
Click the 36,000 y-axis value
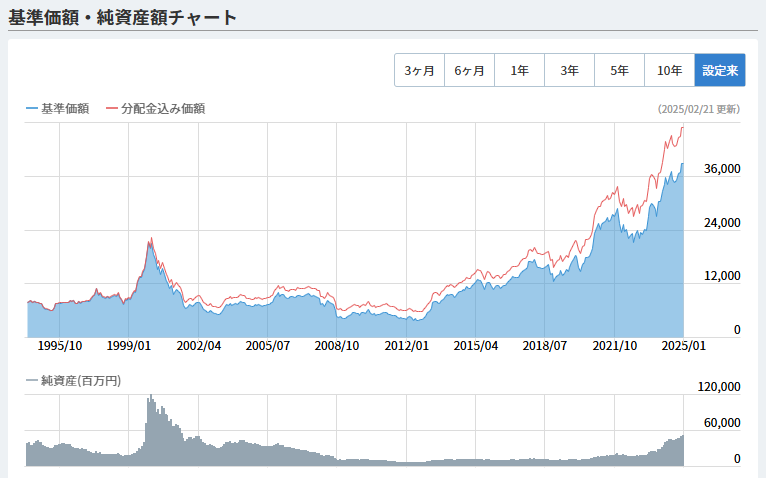coord(722,169)
